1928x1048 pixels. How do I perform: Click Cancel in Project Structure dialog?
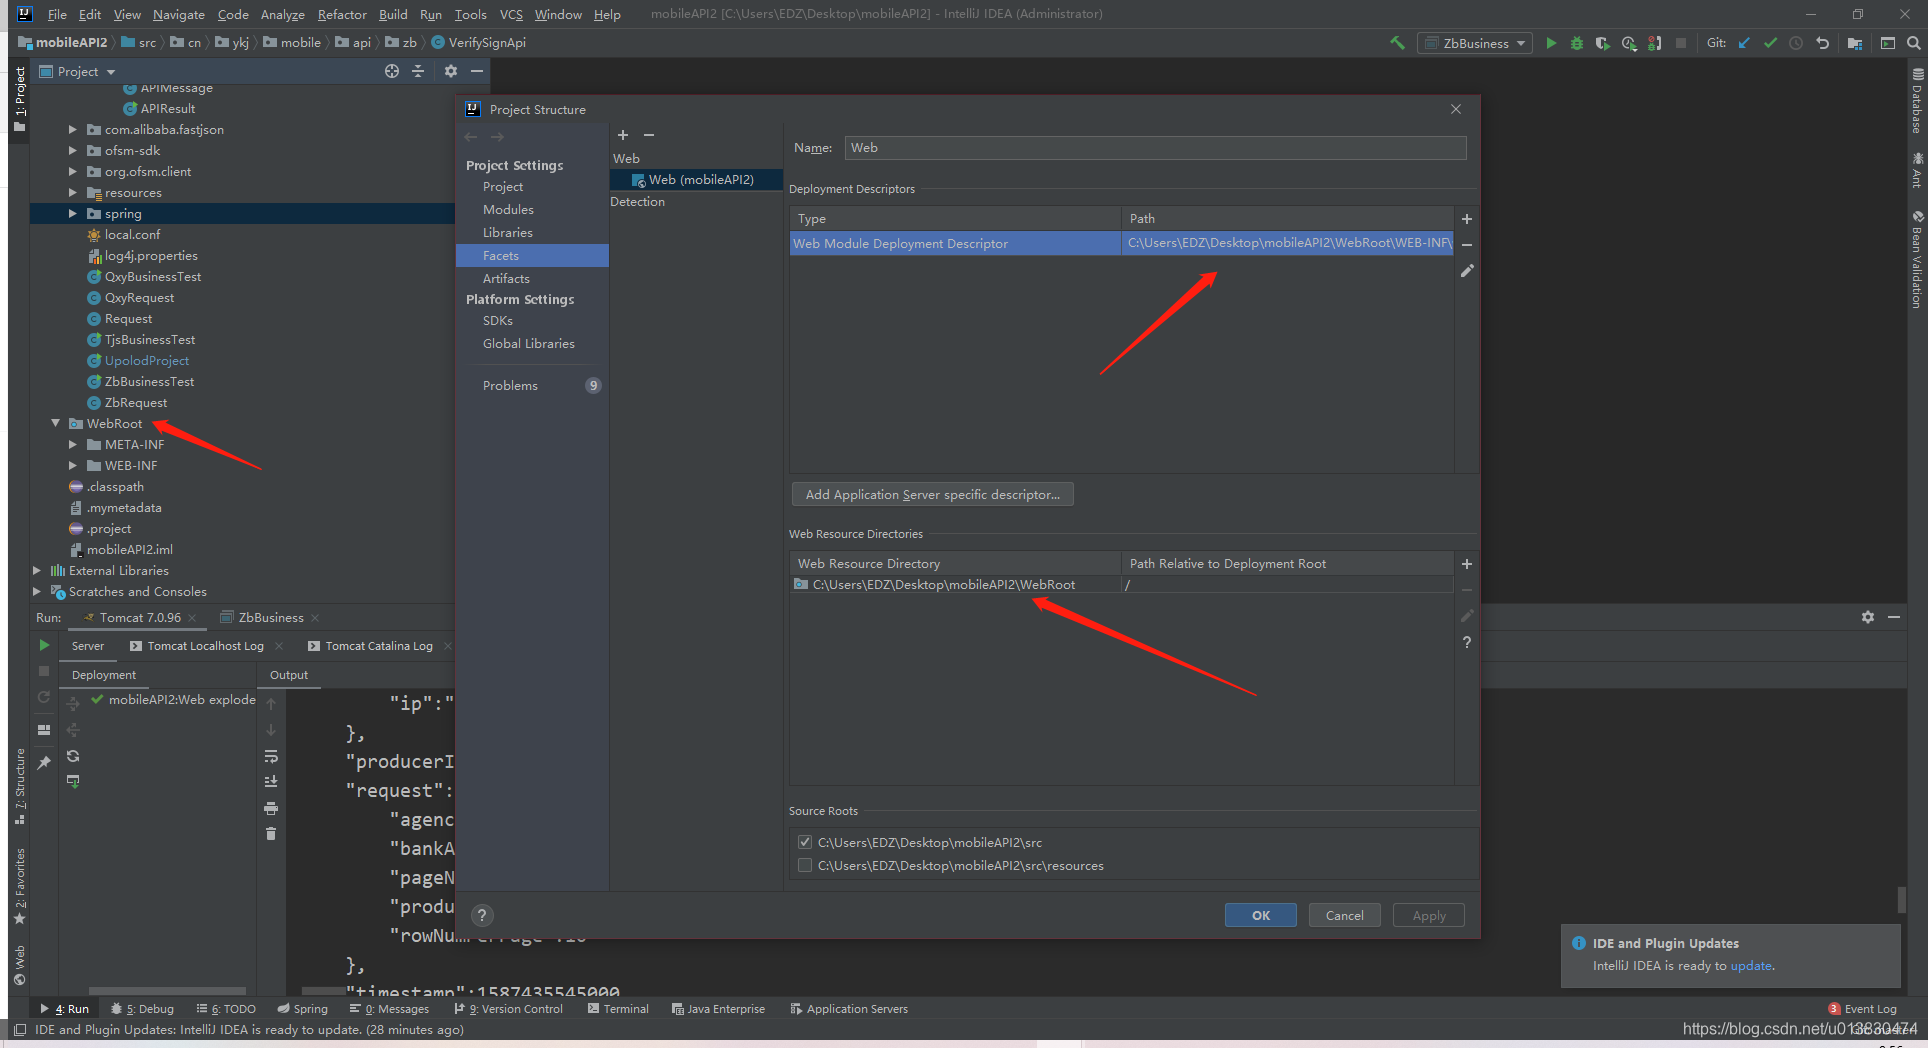click(1345, 915)
